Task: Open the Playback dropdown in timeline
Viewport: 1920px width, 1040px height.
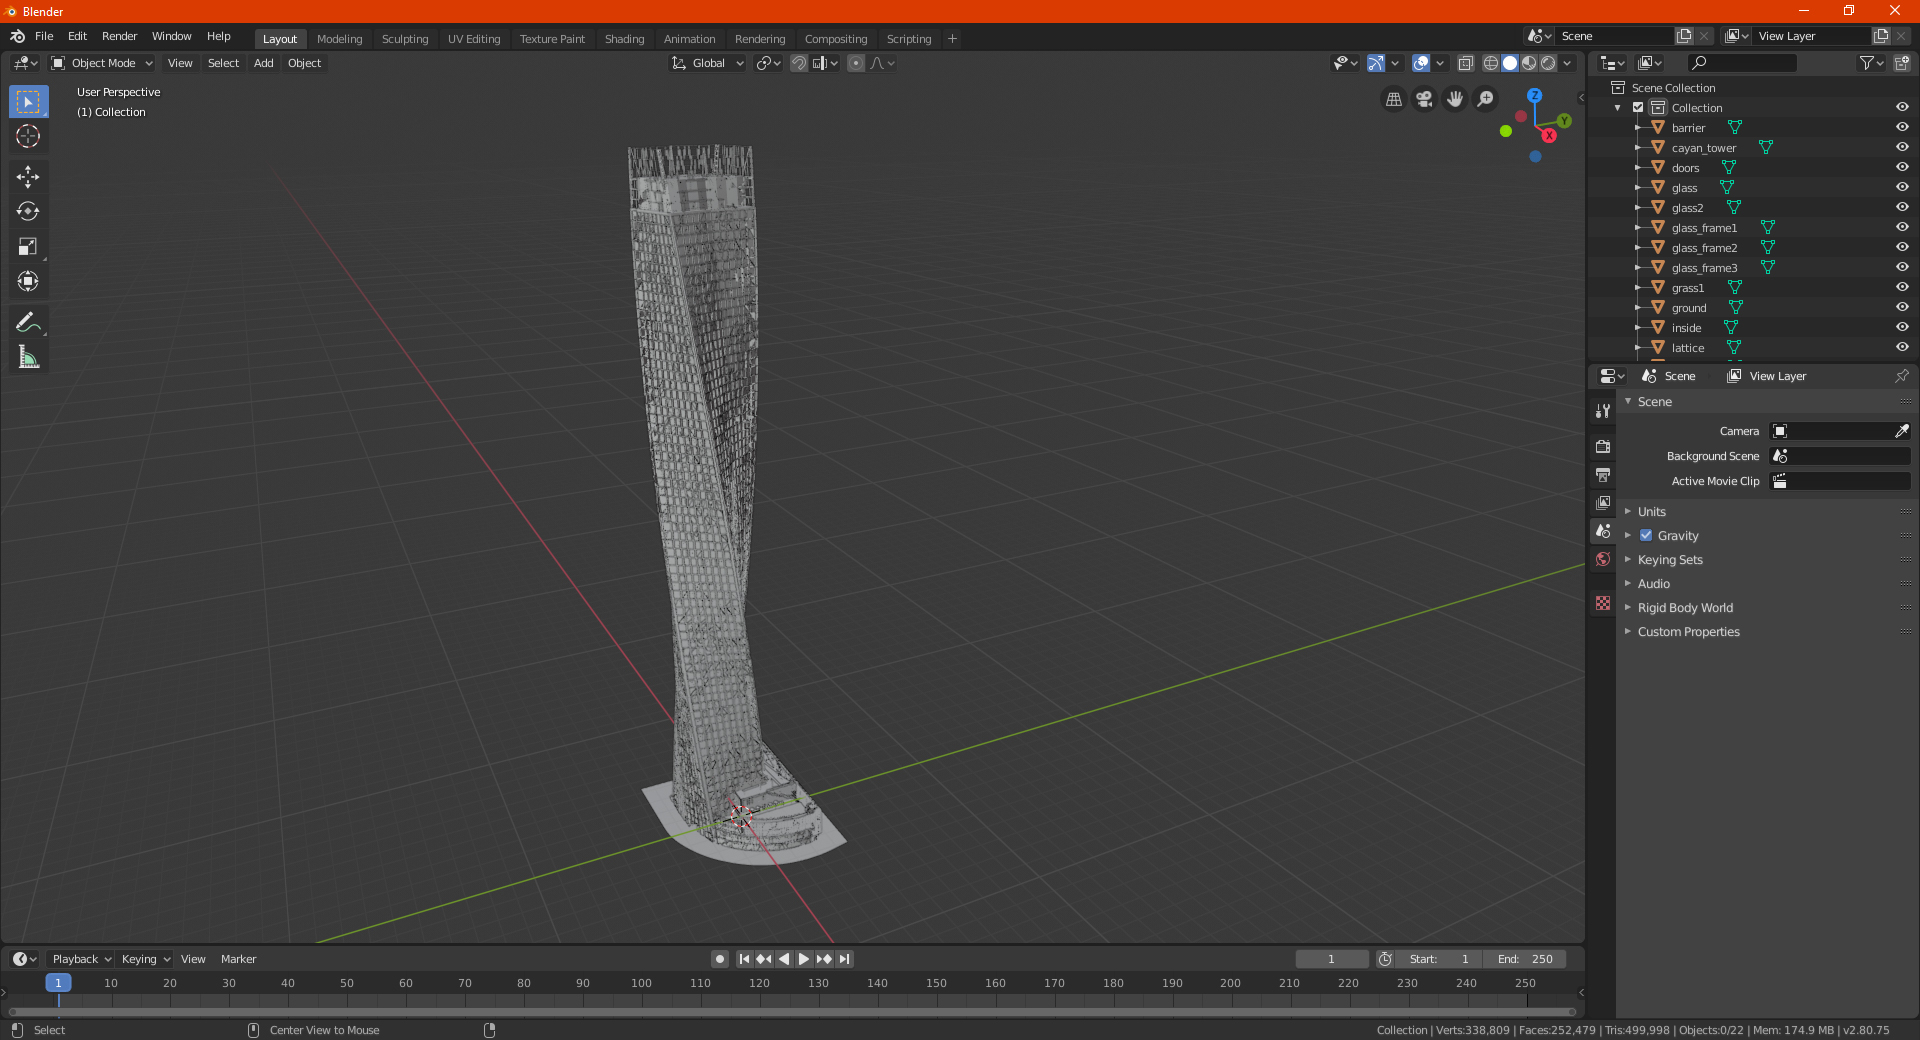Action: 81,959
